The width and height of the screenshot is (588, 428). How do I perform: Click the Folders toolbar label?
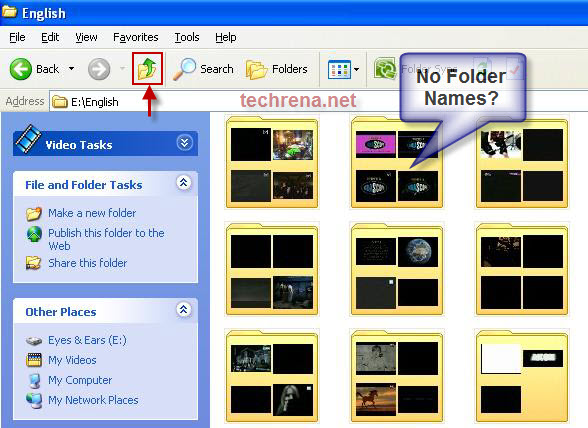pos(290,69)
